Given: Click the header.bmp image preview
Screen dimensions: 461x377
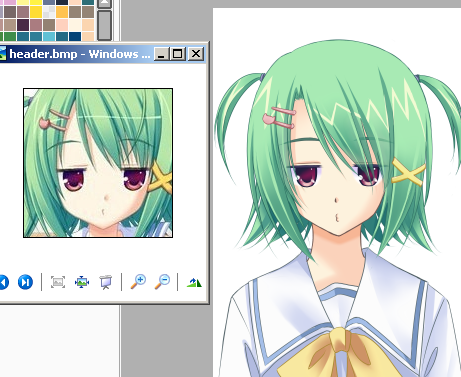Looking at the screenshot, I should coord(98,163).
